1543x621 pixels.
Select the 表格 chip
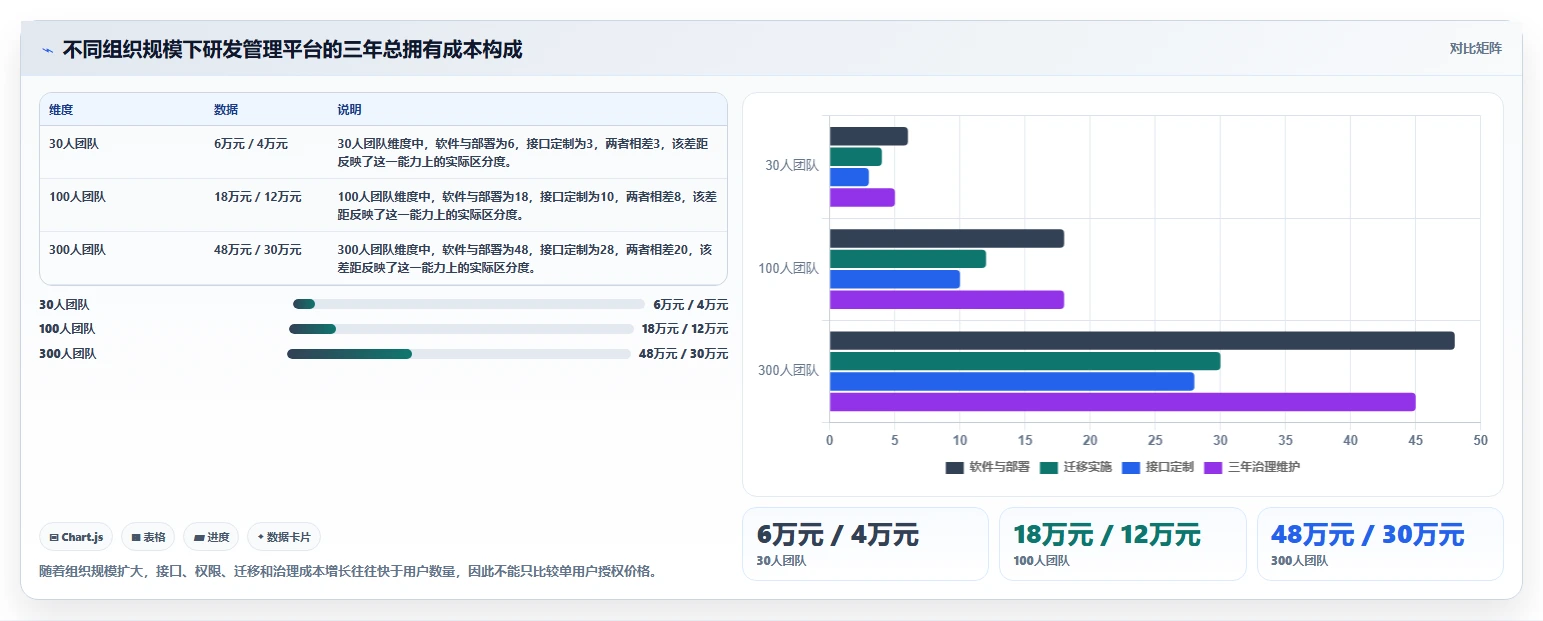pyautogui.click(x=148, y=537)
